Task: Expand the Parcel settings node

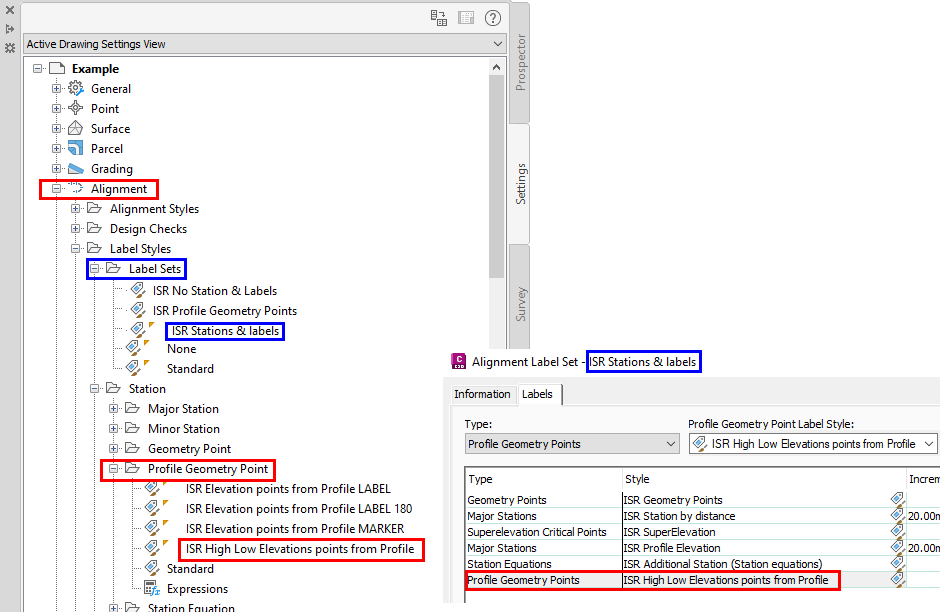Action: (56, 149)
